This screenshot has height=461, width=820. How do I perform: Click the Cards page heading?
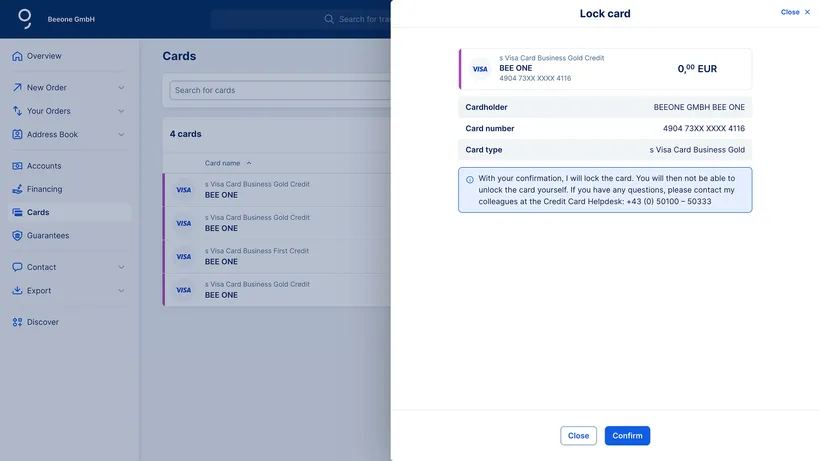tap(179, 56)
